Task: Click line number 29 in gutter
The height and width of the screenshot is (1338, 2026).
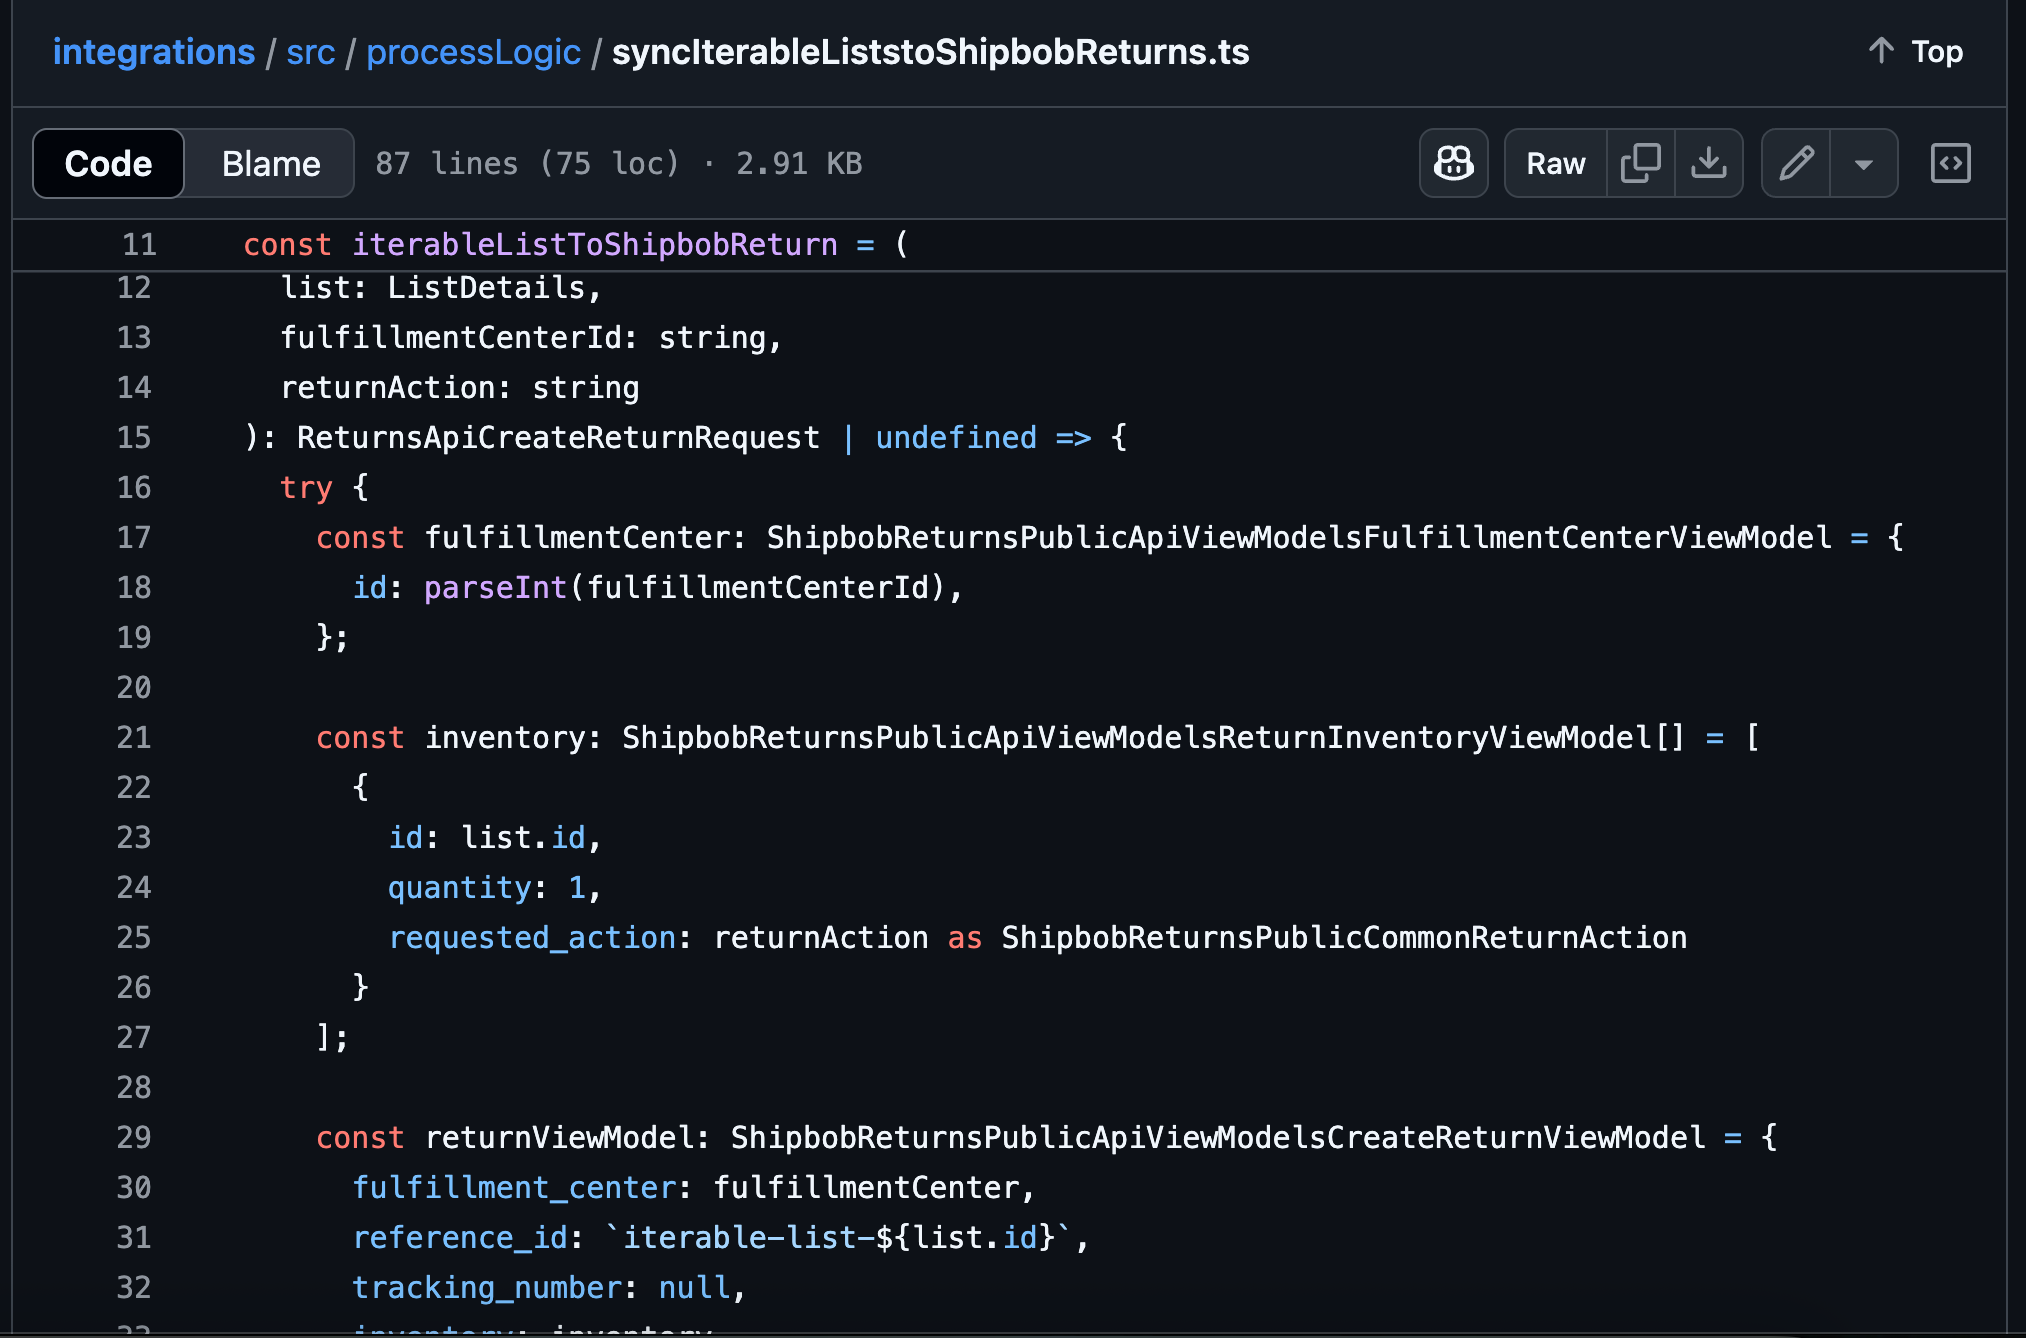Action: (134, 1137)
